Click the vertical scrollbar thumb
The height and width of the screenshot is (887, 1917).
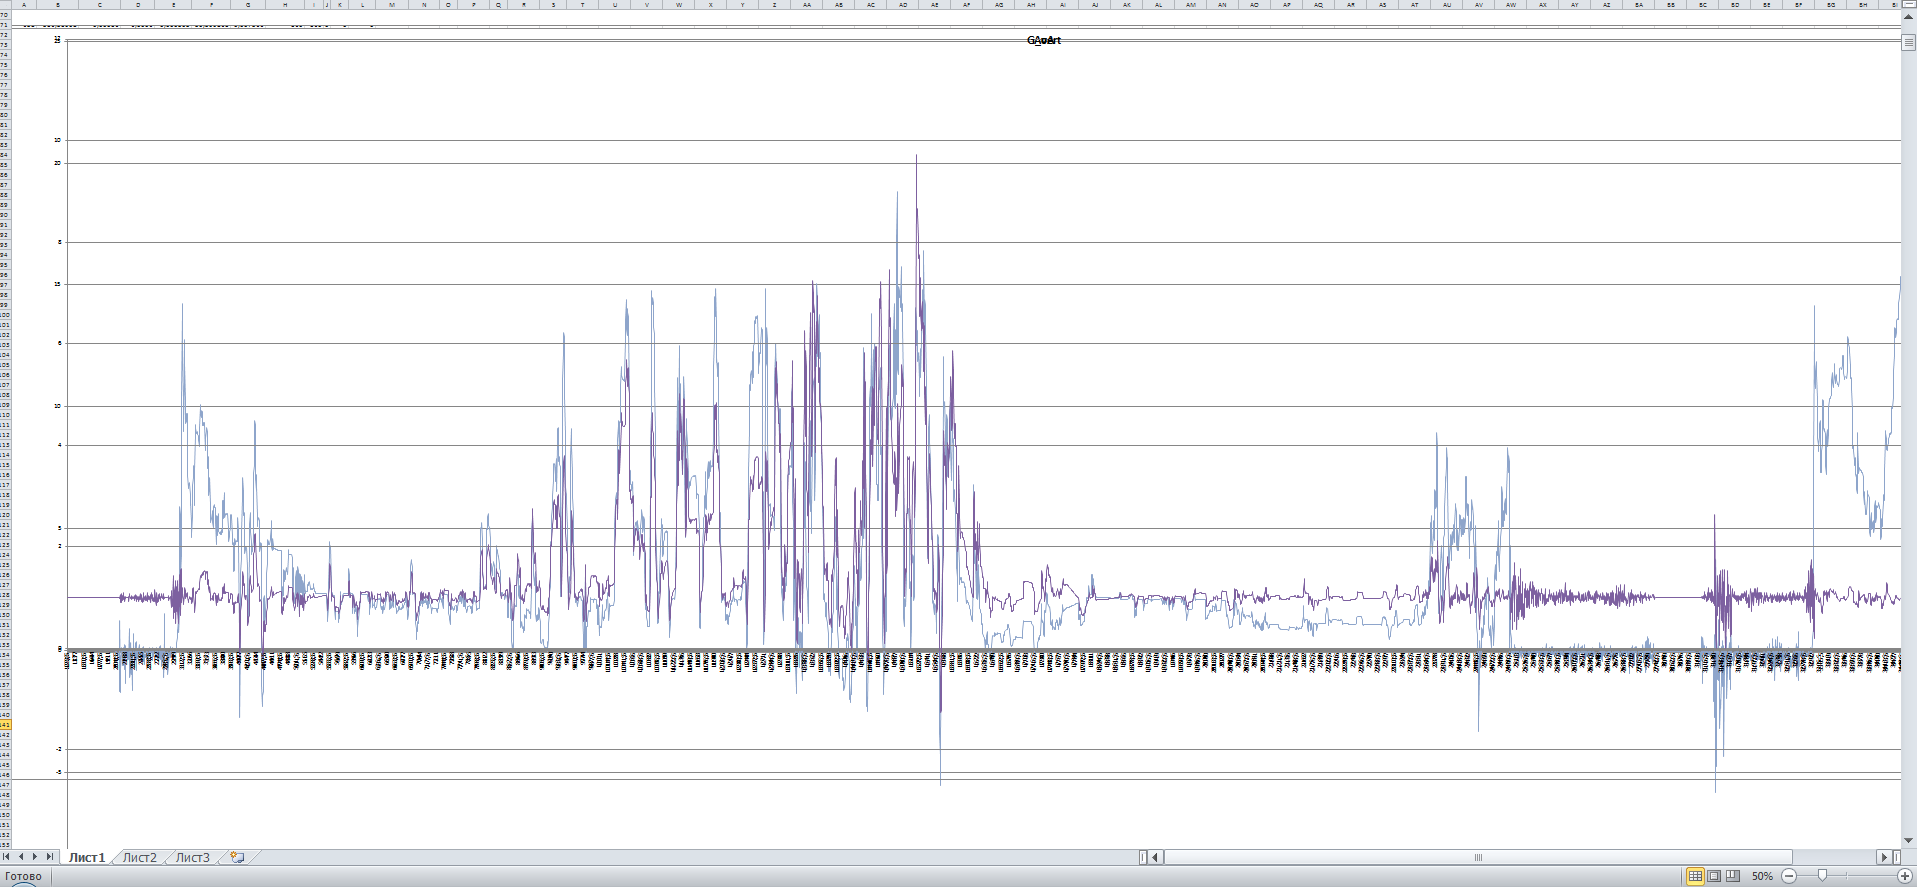pyautogui.click(x=1908, y=42)
